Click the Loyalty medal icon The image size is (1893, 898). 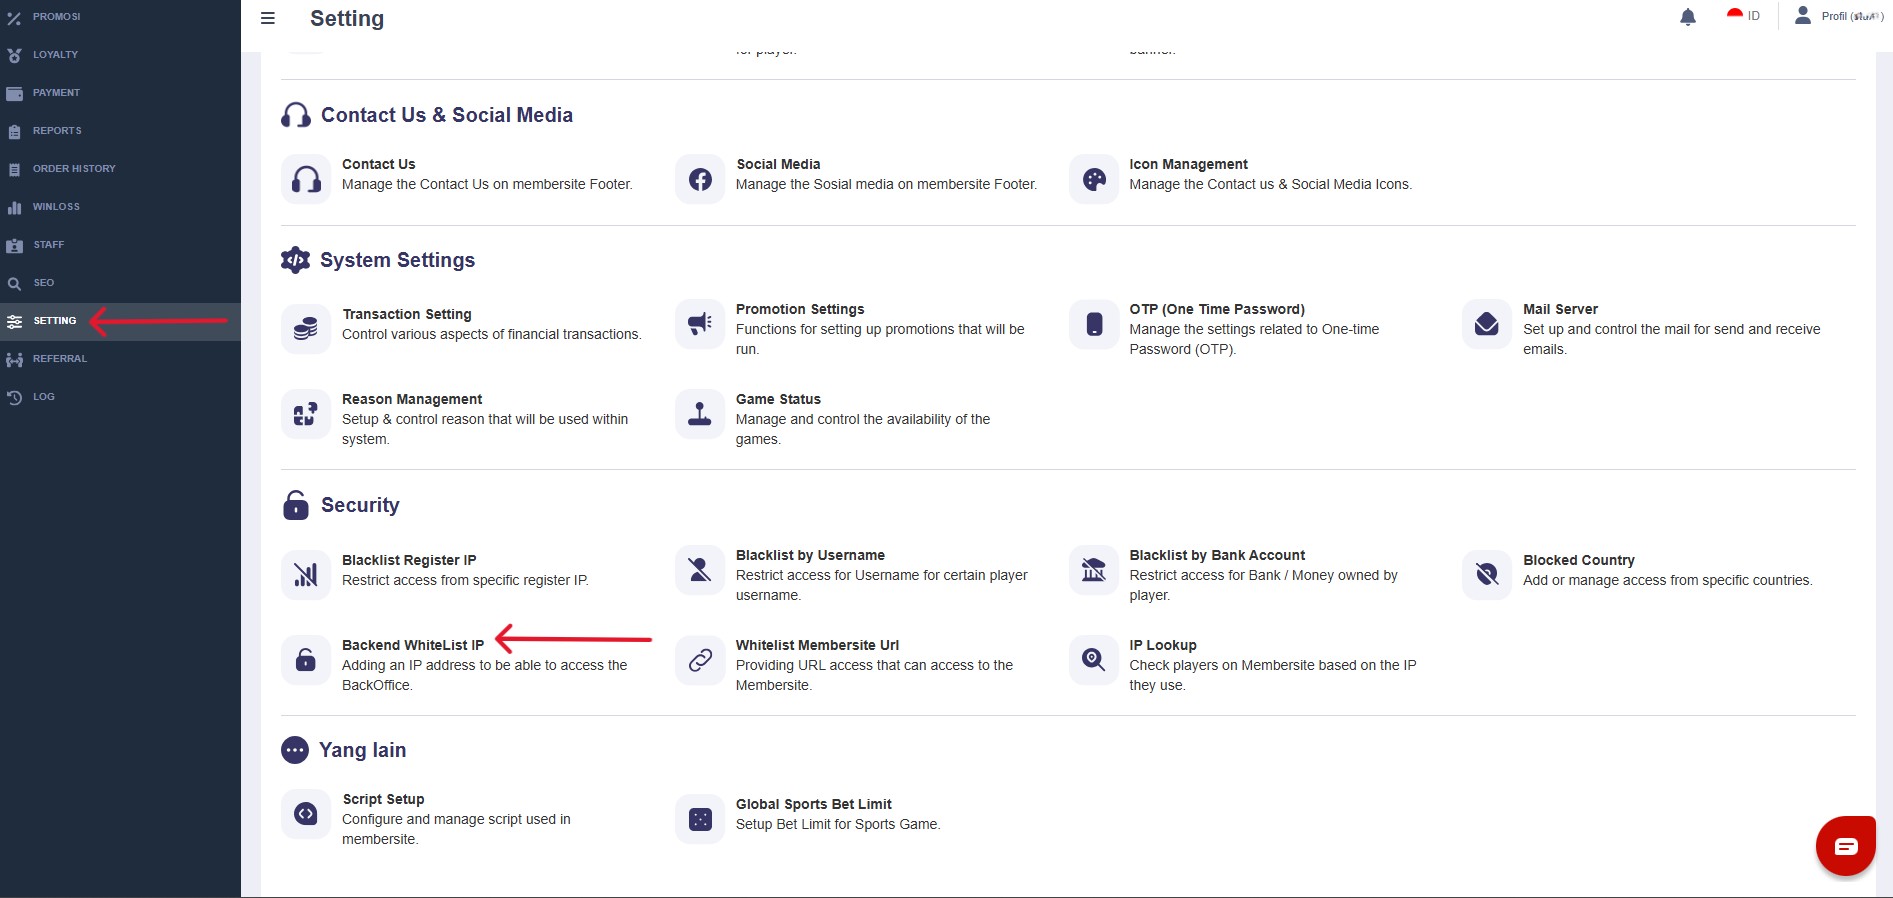(14, 56)
